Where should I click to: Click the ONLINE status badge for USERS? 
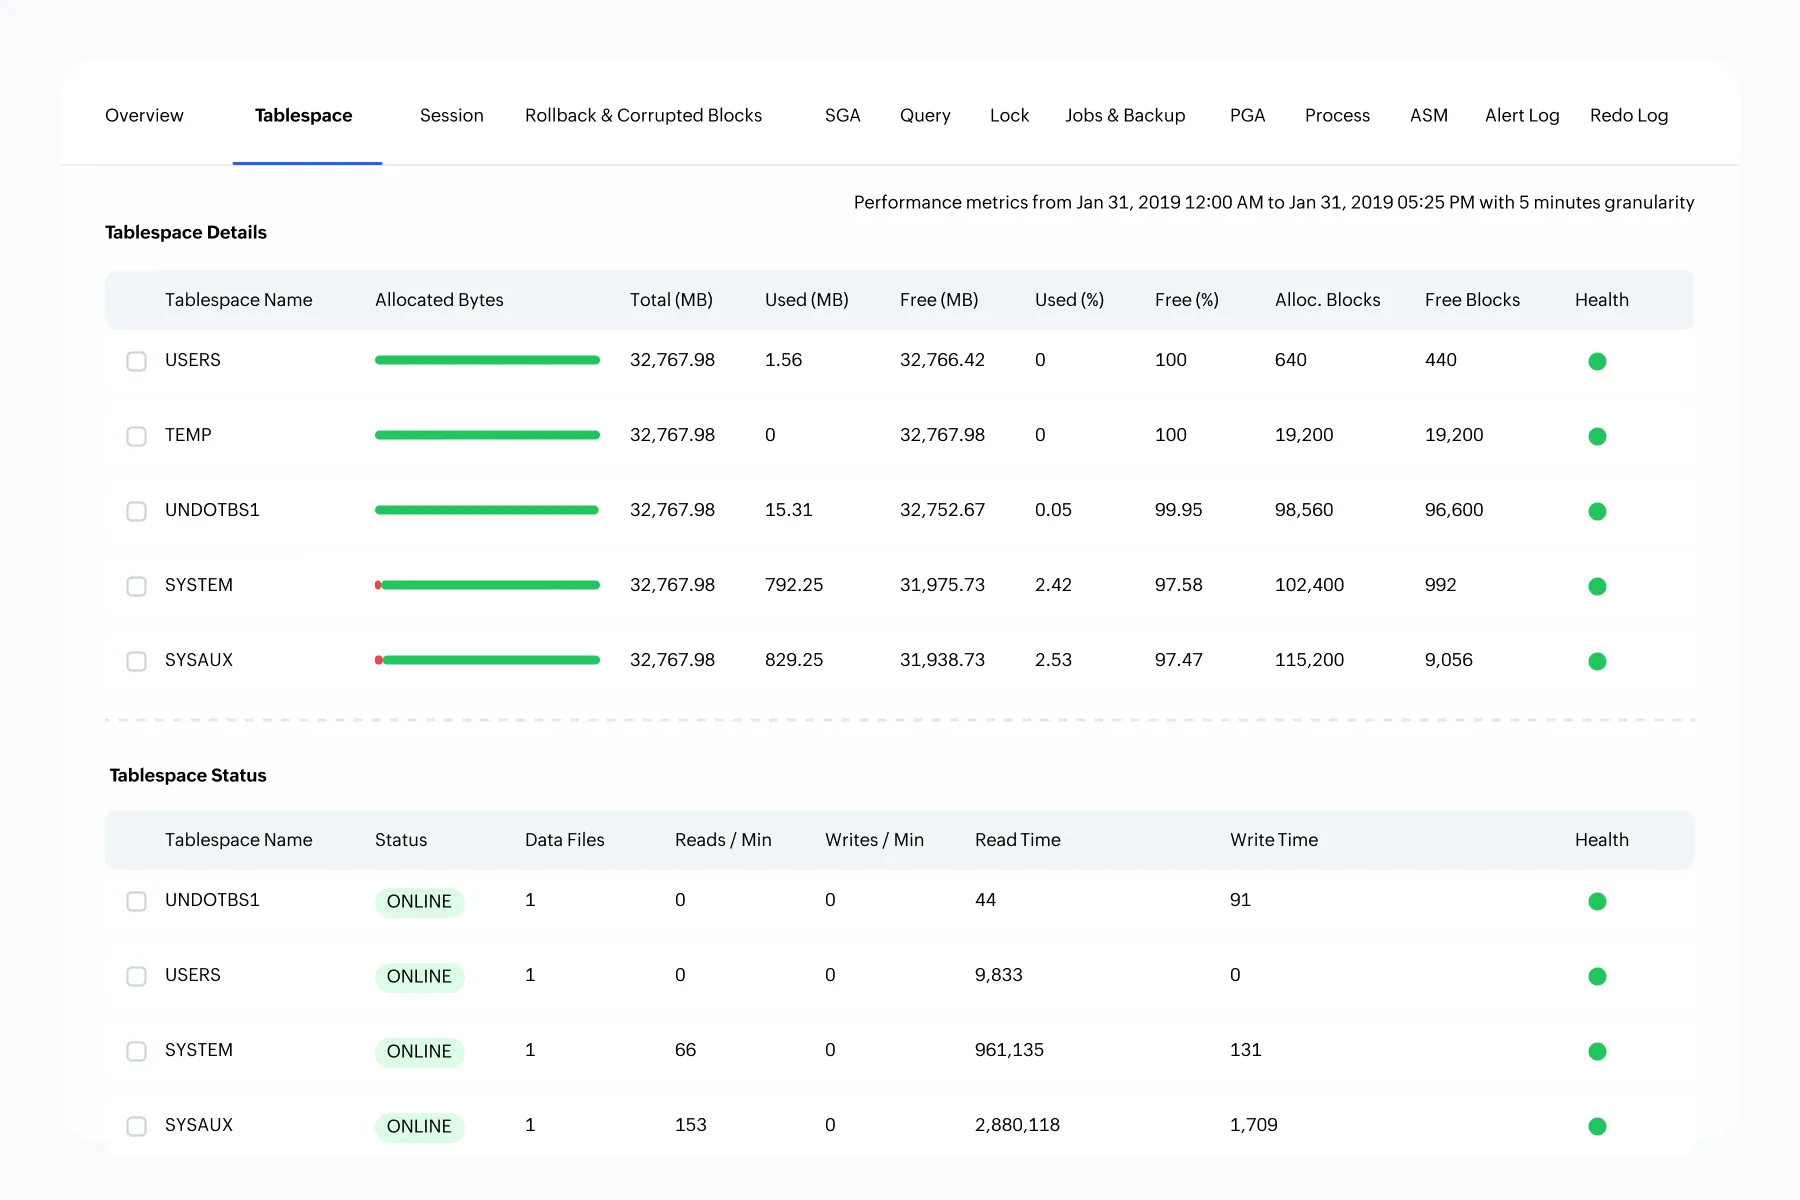click(x=419, y=976)
